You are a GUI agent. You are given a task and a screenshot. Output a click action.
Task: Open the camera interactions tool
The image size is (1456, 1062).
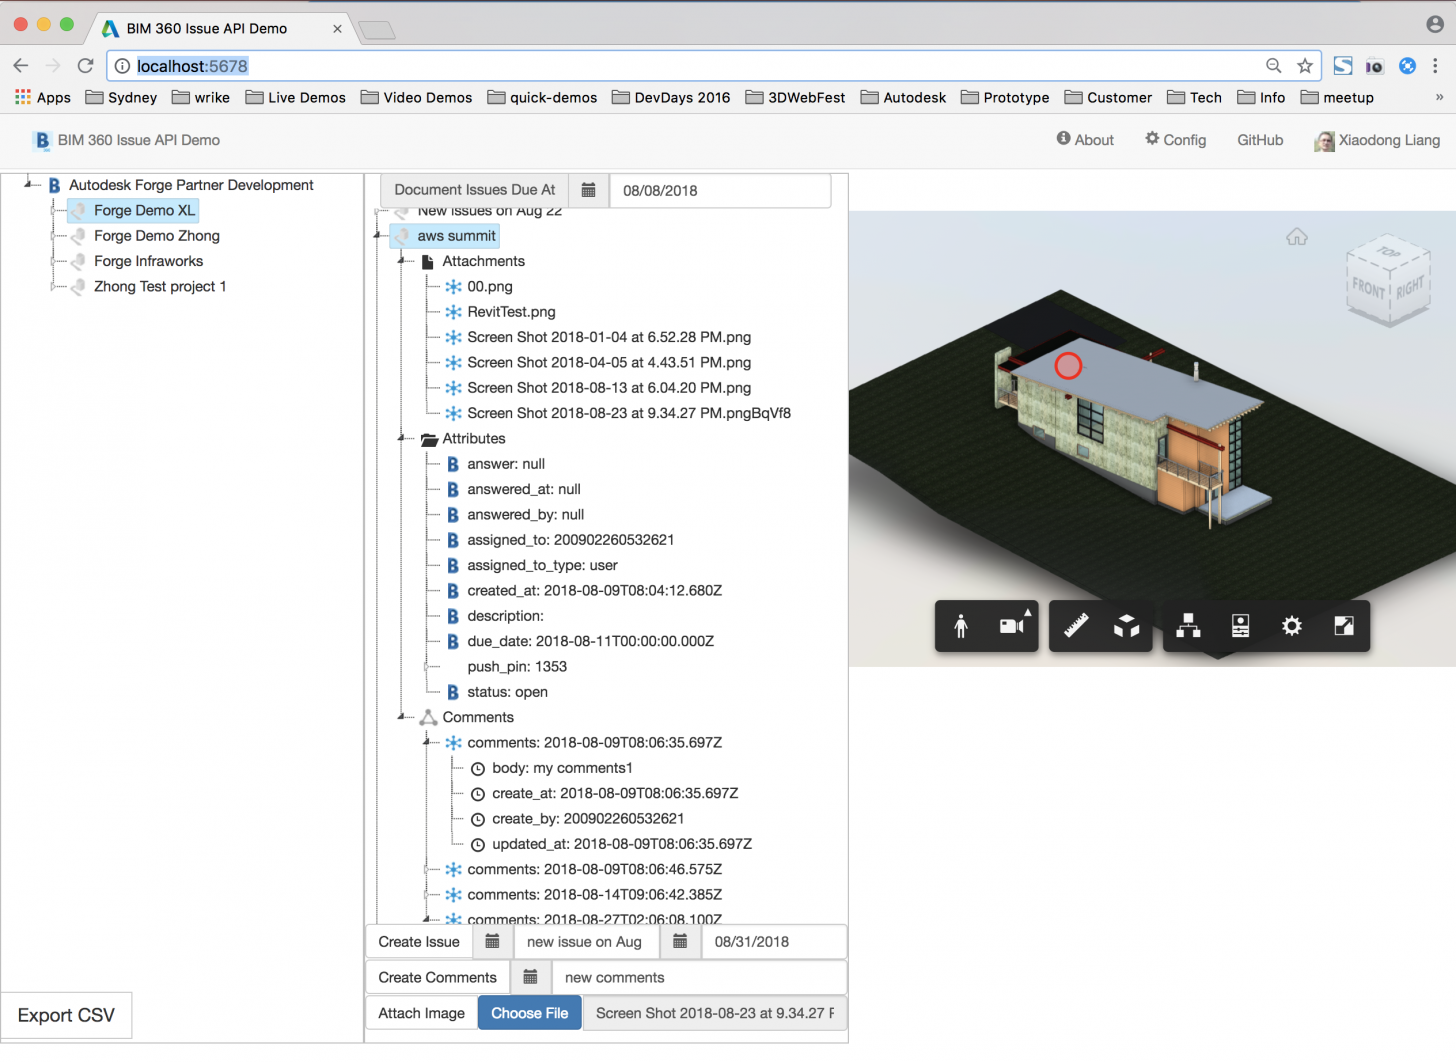pyautogui.click(x=1013, y=626)
